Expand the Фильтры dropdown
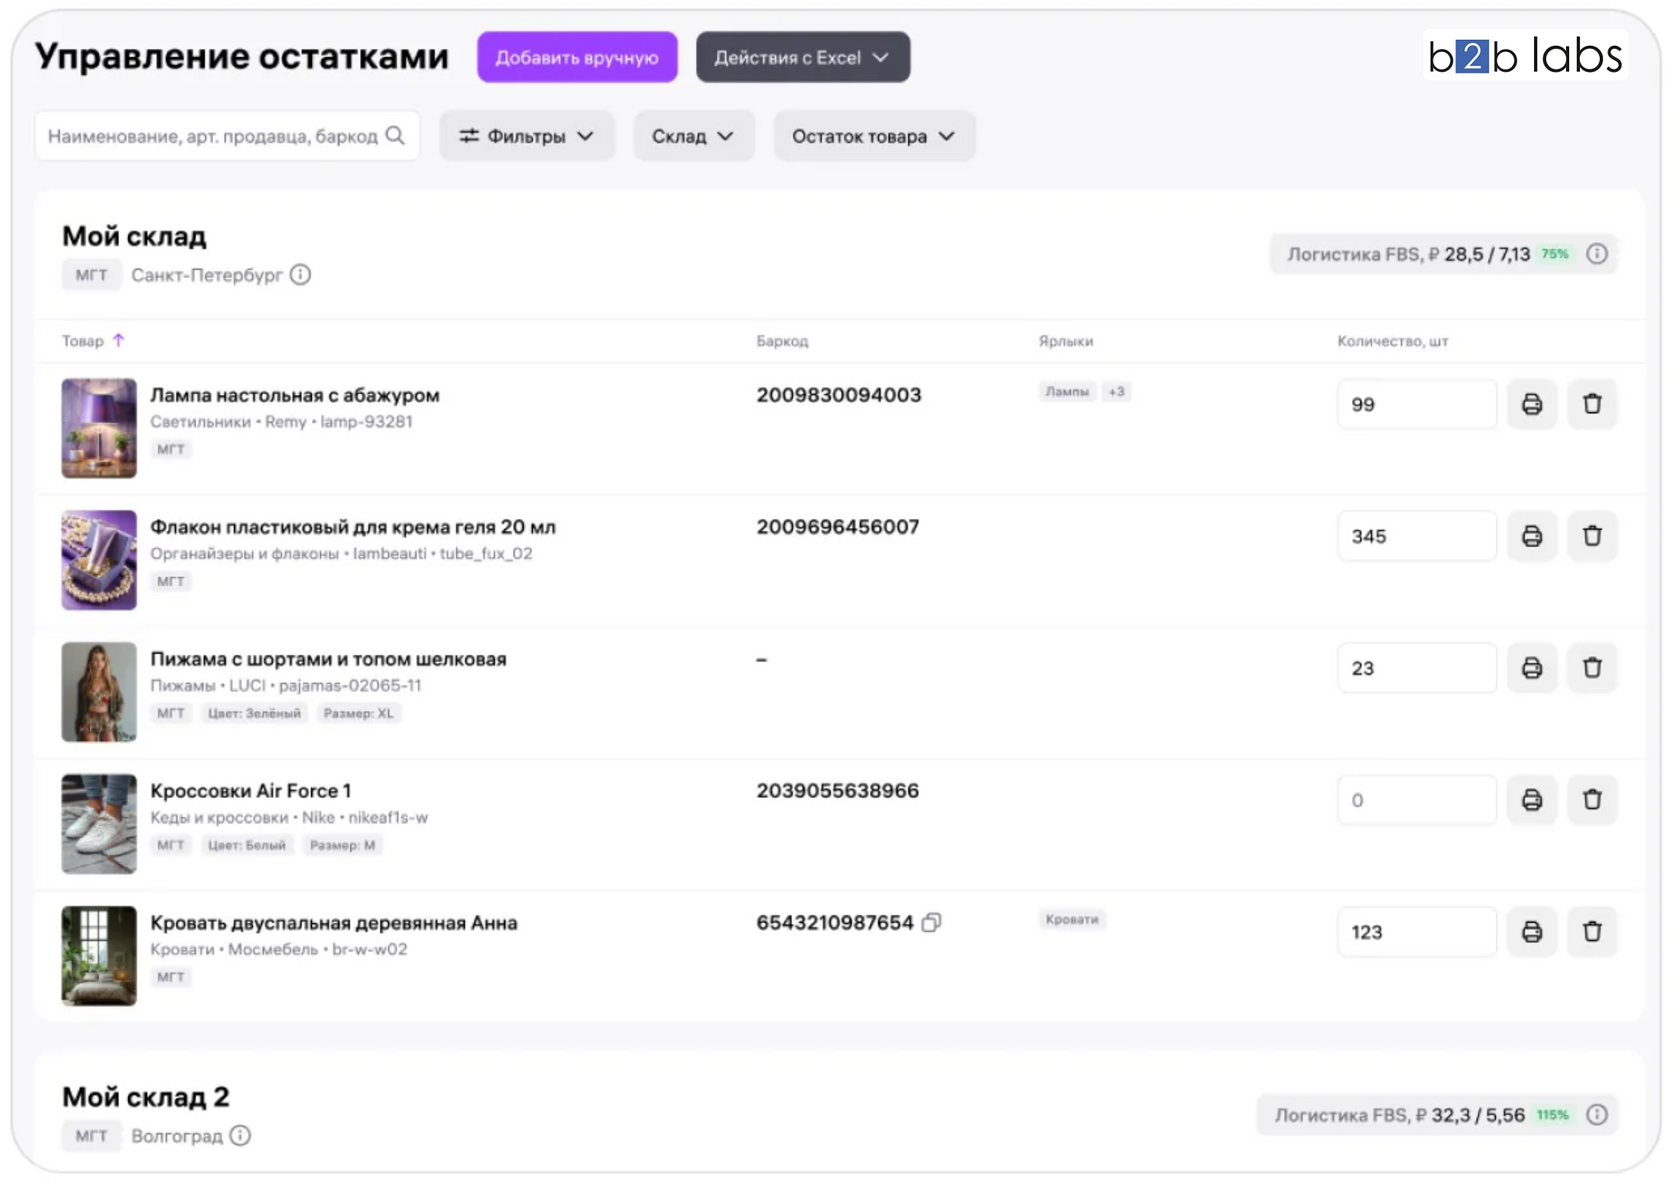Screen dimensions: 1680x1190 tap(526, 136)
